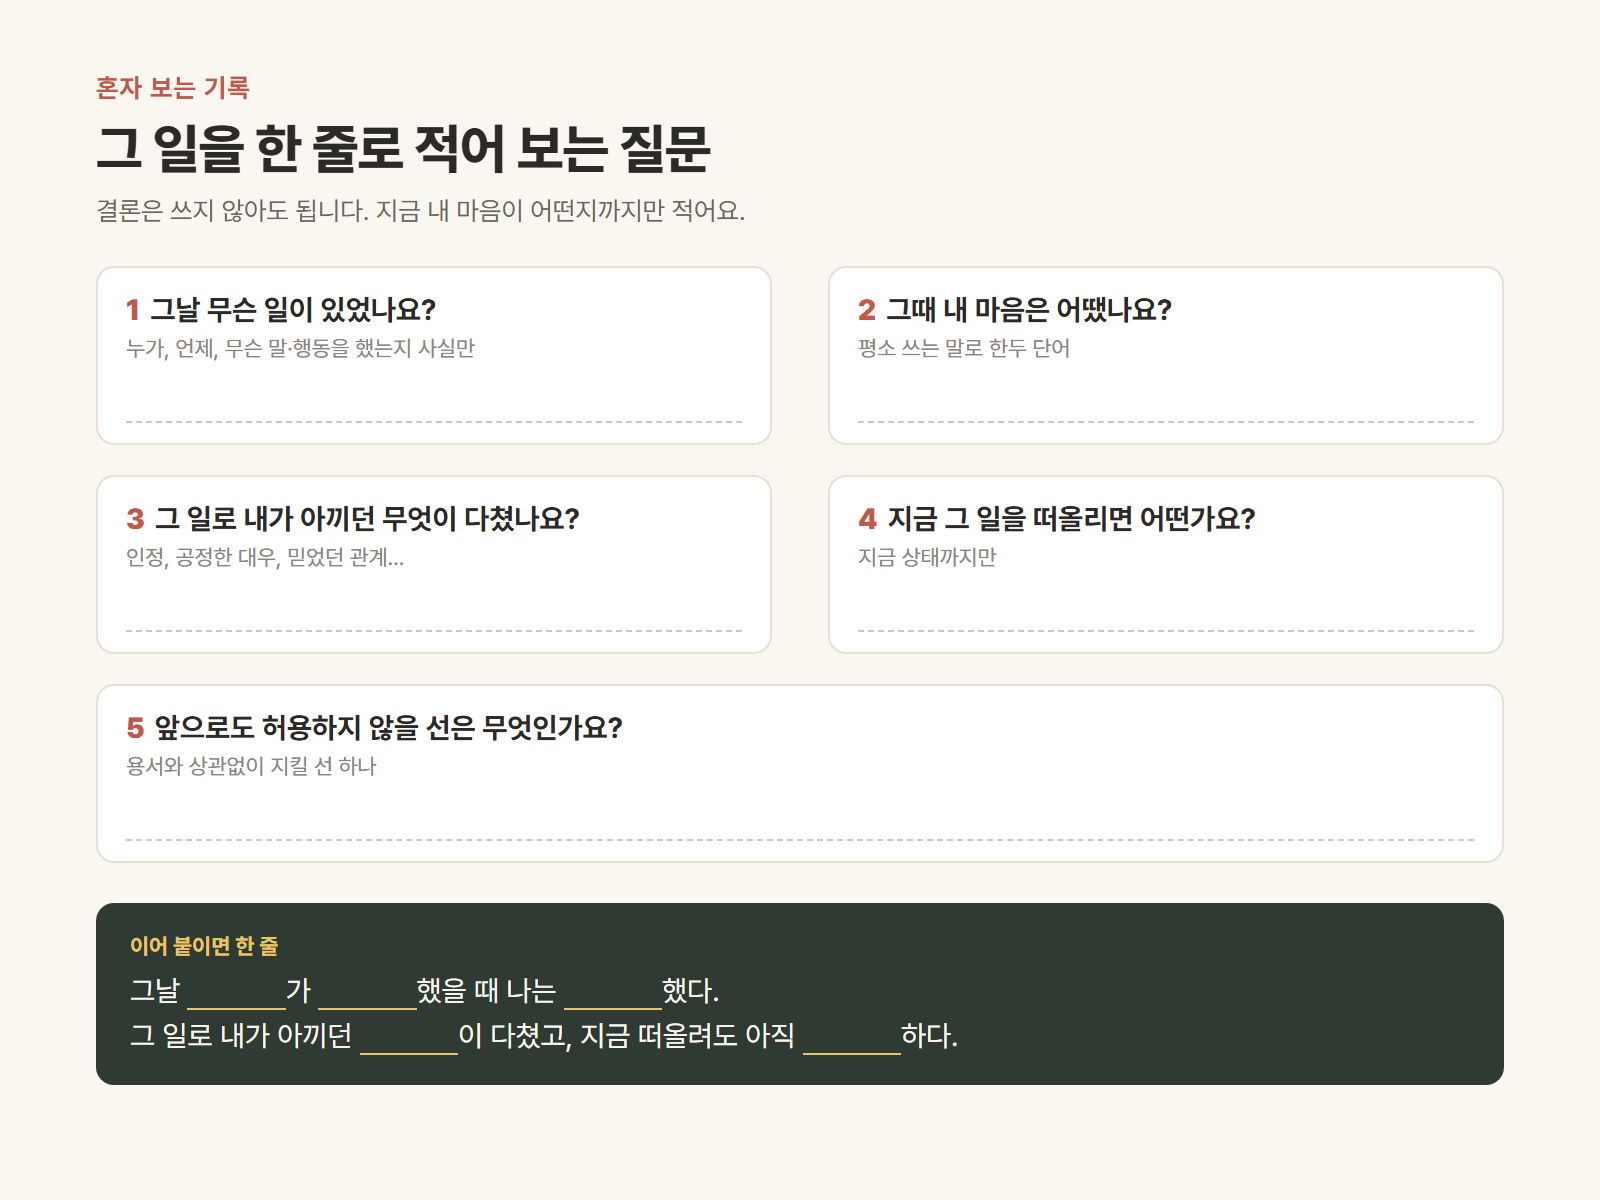Select question '지금 그 일을 떠올리면 어떤가요?'
This screenshot has height=1200, width=1600.
(1071, 519)
